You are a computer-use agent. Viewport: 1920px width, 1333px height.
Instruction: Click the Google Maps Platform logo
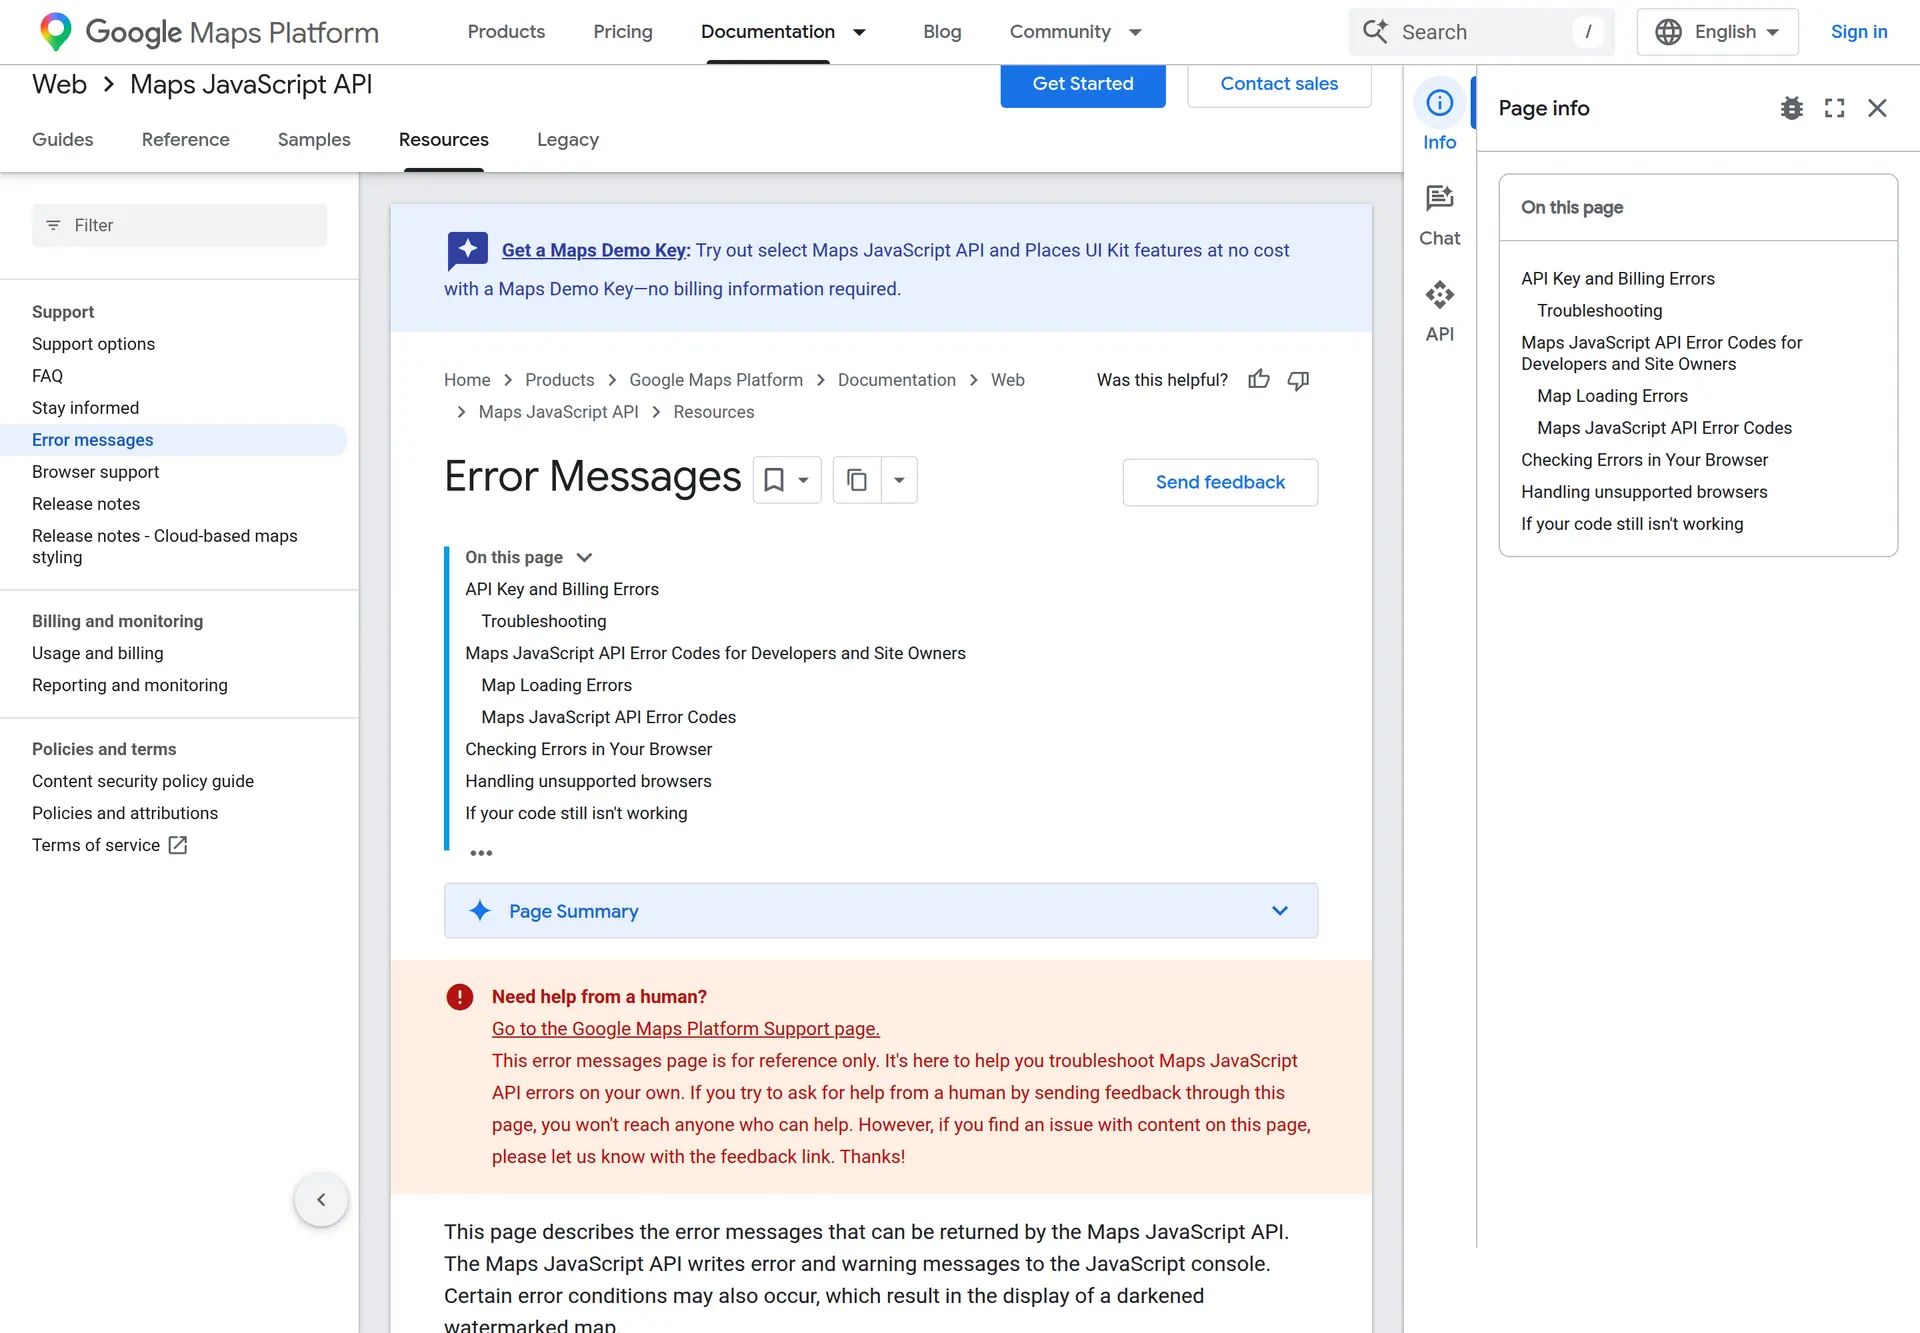click(208, 32)
